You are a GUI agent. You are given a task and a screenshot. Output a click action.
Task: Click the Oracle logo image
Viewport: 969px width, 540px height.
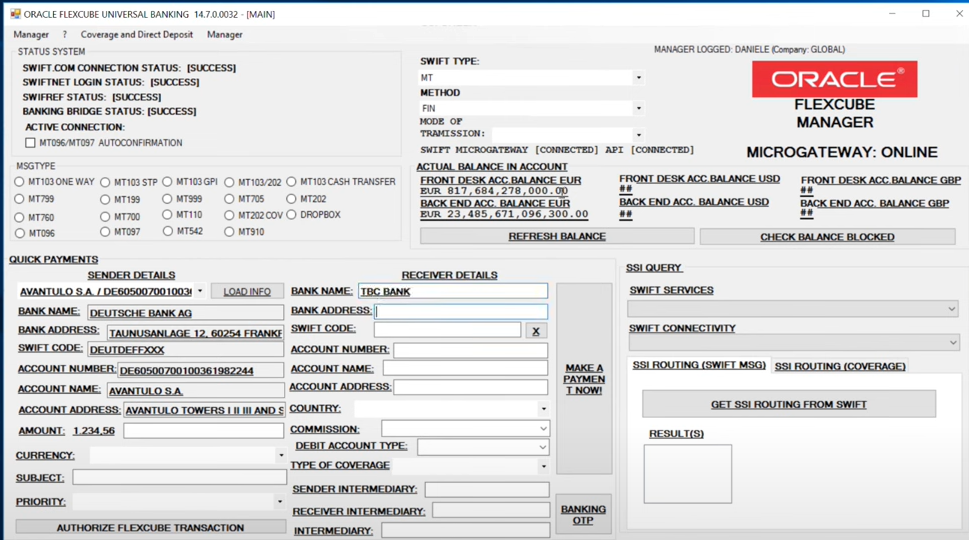(834, 80)
